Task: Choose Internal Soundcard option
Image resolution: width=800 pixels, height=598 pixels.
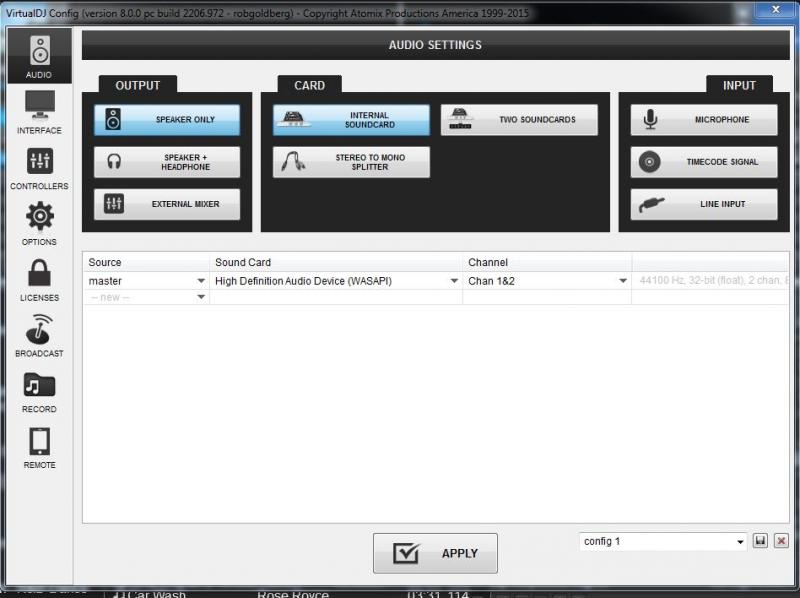Action: 351,120
